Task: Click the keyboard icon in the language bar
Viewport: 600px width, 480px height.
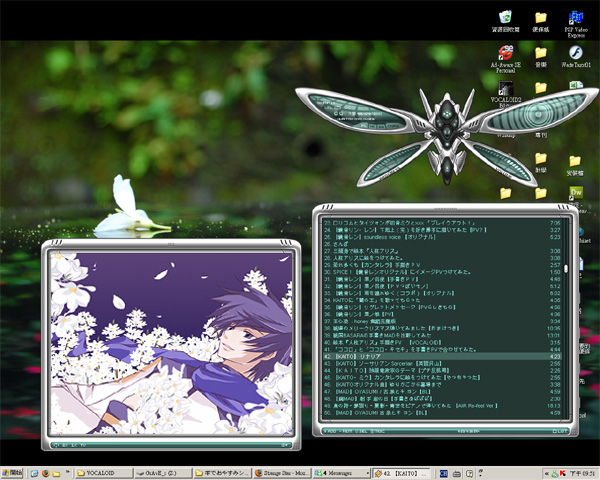Action: pyautogui.click(x=457, y=474)
